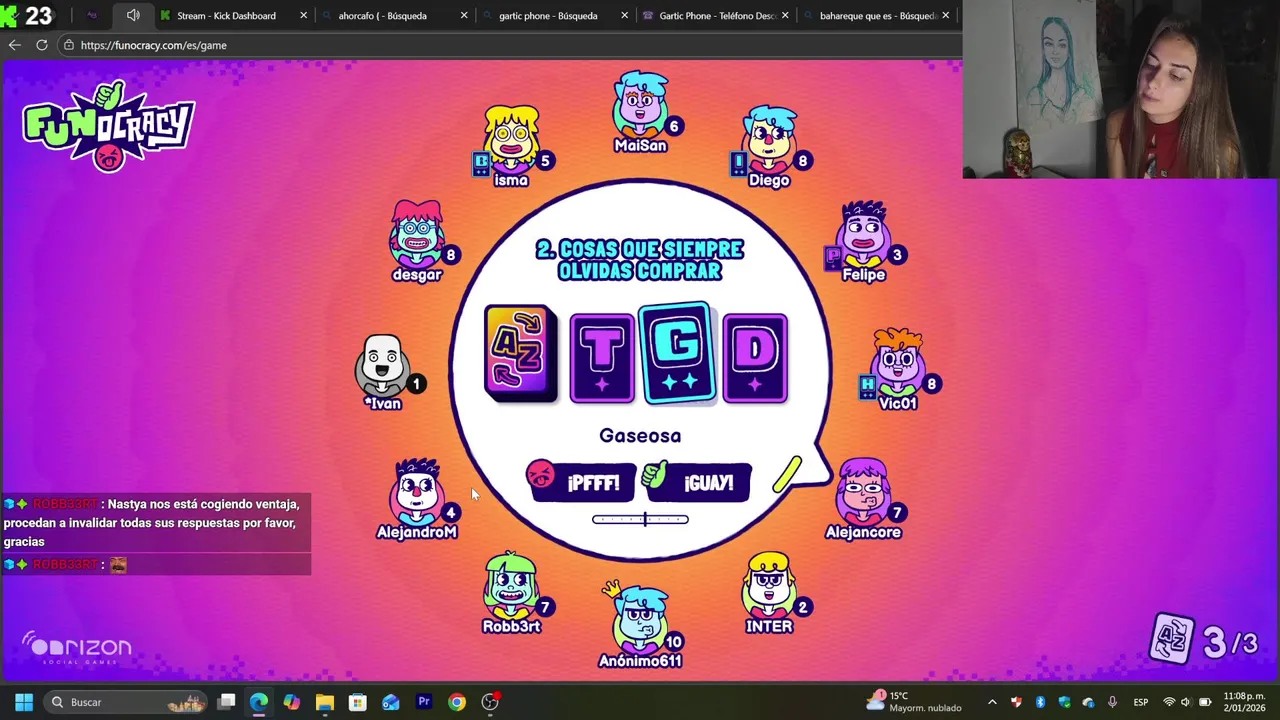The height and width of the screenshot is (720, 1280).
Task: Open Microsoft Edge from the taskbar
Action: (x=259, y=702)
